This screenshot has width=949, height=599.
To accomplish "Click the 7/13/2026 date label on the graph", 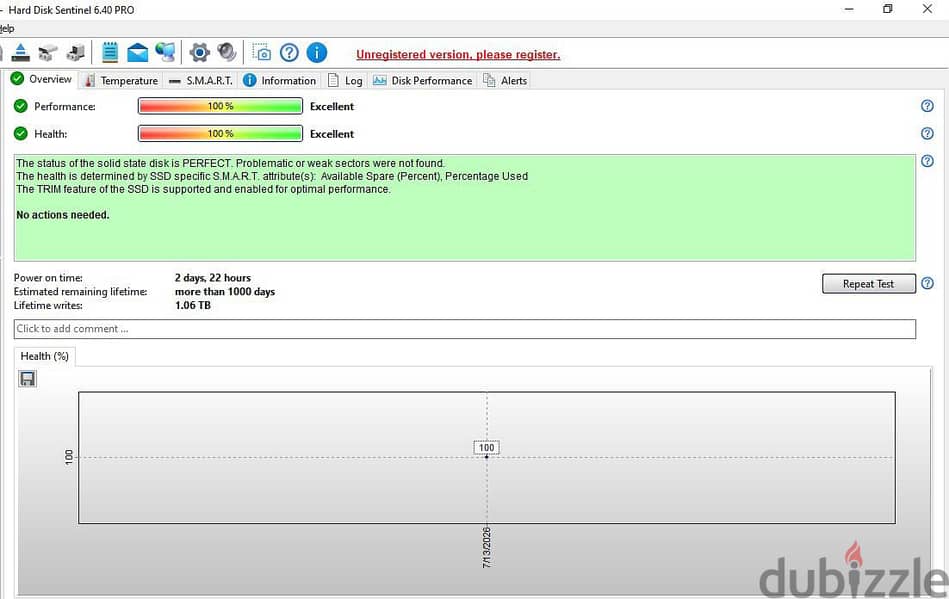I will click(x=487, y=548).
